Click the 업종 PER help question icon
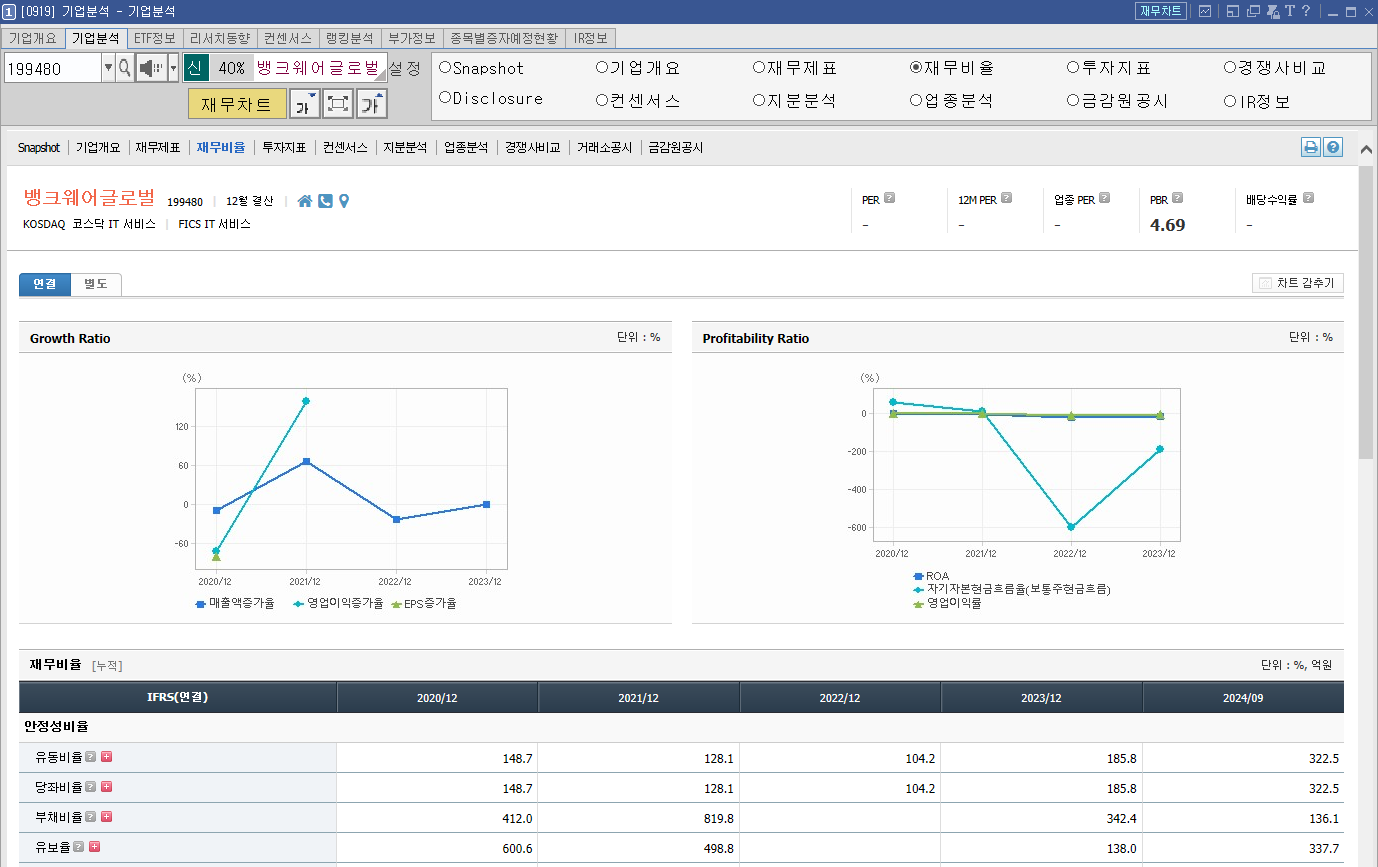Screen dimensions: 1378x867 tap(1104, 198)
